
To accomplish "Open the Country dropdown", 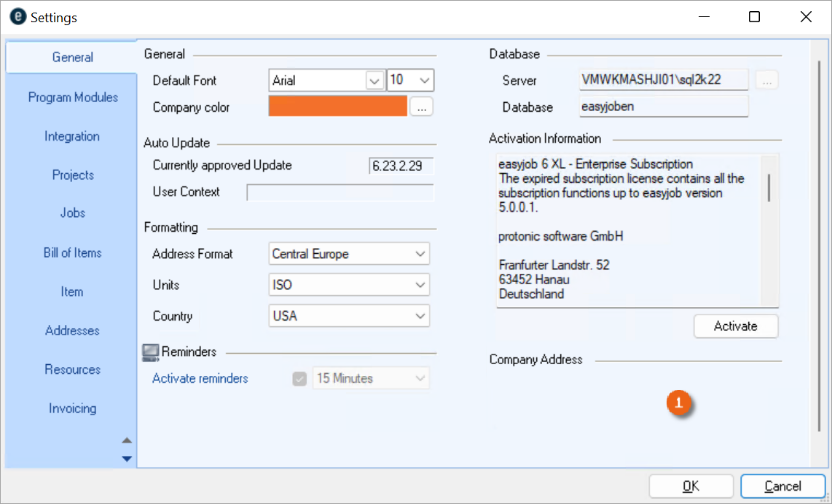I will click(x=420, y=316).
